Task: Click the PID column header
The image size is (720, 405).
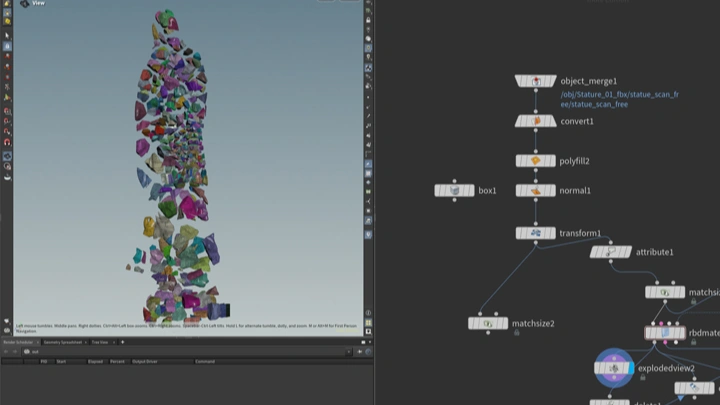Action: point(44,362)
